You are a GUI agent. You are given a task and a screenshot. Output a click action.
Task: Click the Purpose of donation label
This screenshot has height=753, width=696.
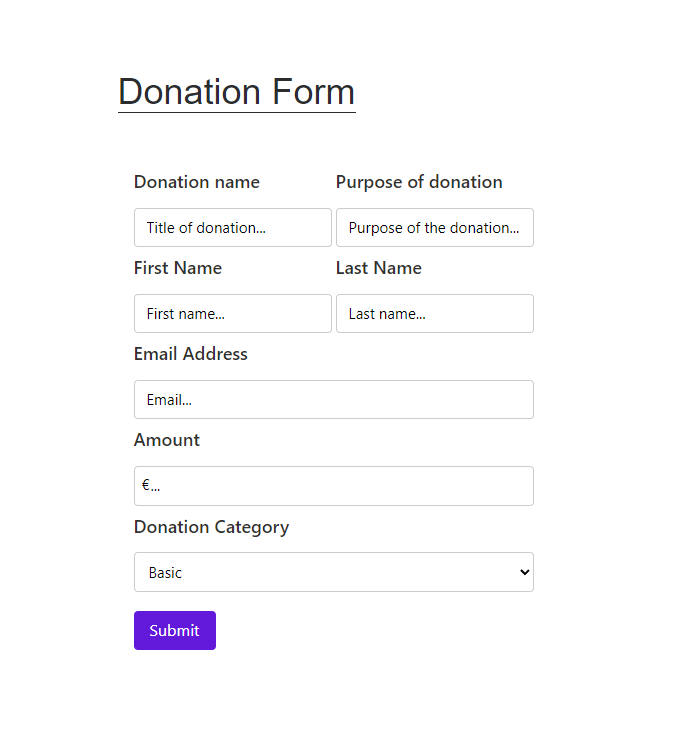419,182
